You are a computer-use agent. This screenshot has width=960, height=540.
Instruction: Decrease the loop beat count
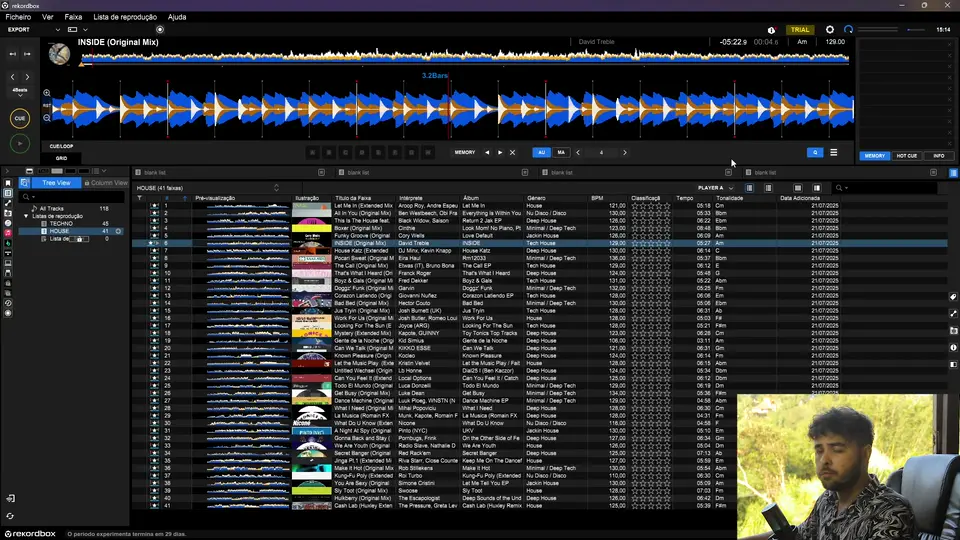(x=578, y=152)
